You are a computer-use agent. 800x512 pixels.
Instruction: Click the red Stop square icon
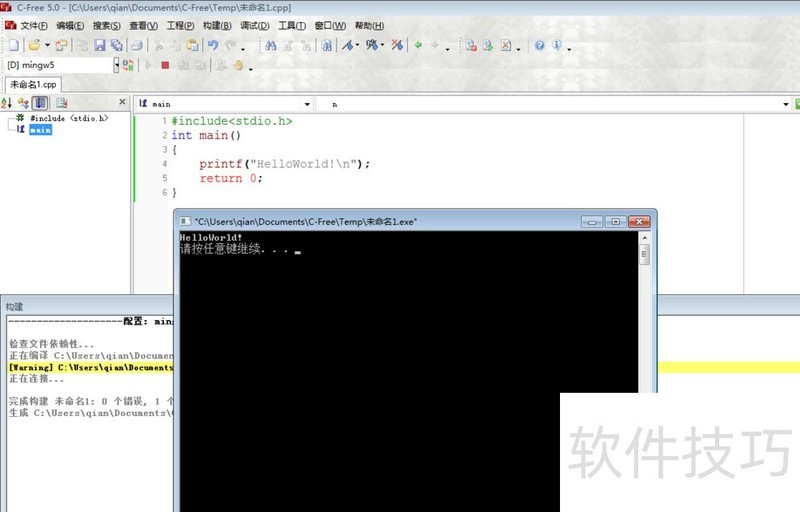tap(165, 65)
